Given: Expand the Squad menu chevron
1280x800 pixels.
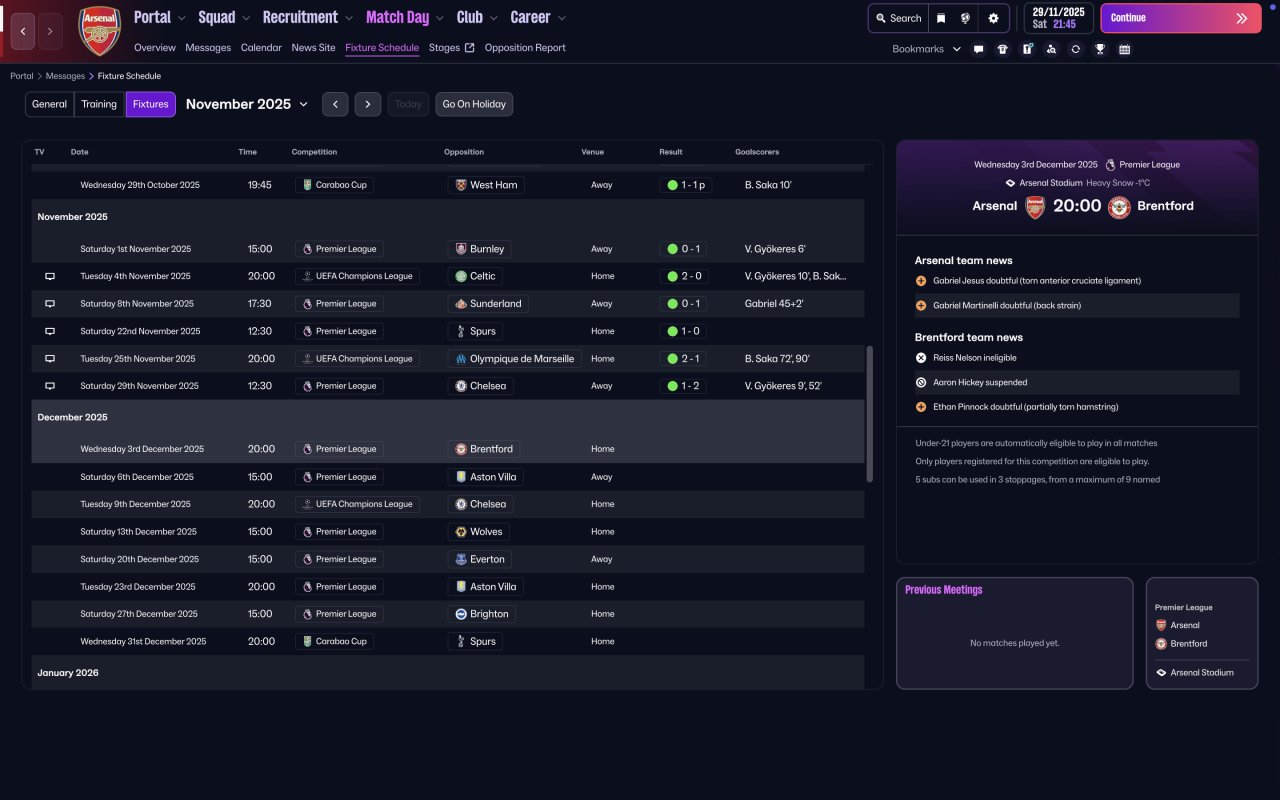Looking at the screenshot, I should [245, 18].
